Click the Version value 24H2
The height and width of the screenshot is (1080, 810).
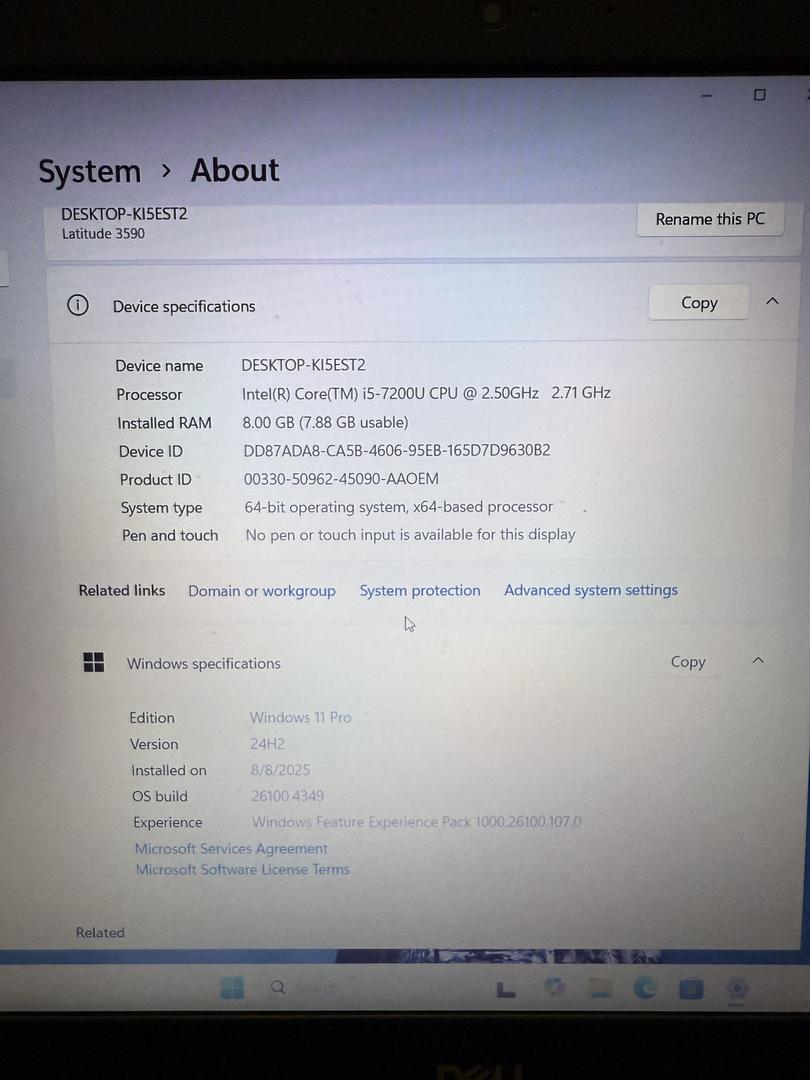tap(267, 744)
